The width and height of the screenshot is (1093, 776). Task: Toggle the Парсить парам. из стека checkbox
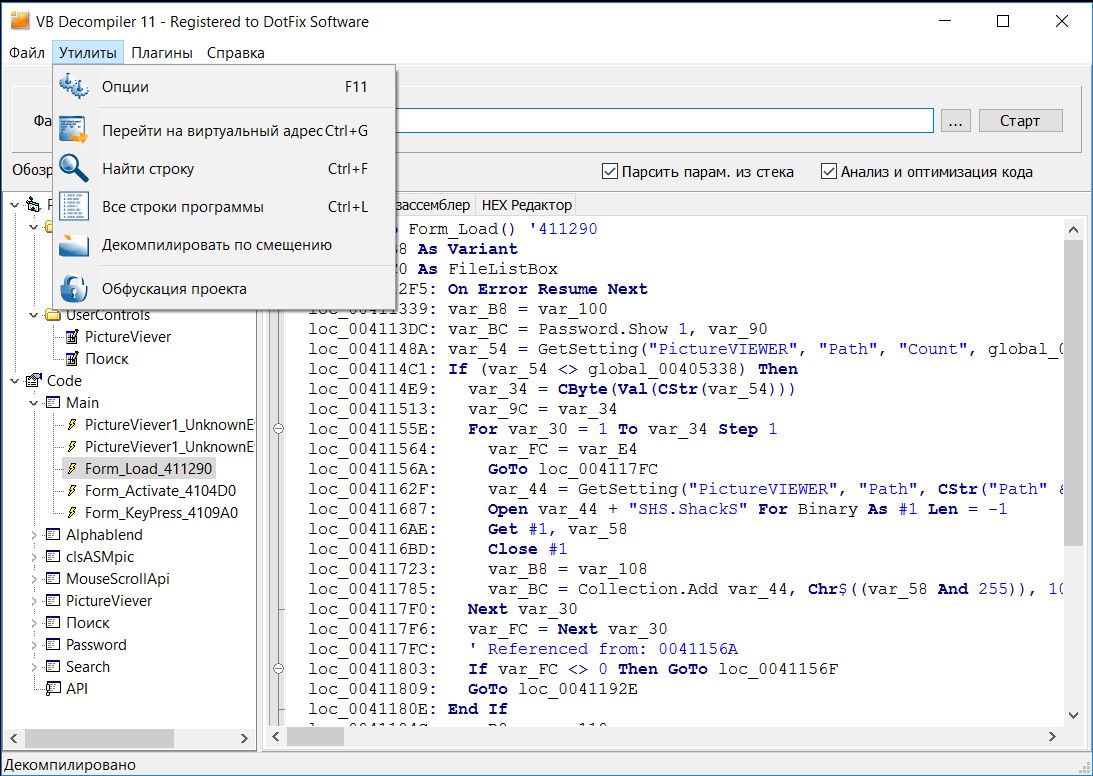pos(610,171)
